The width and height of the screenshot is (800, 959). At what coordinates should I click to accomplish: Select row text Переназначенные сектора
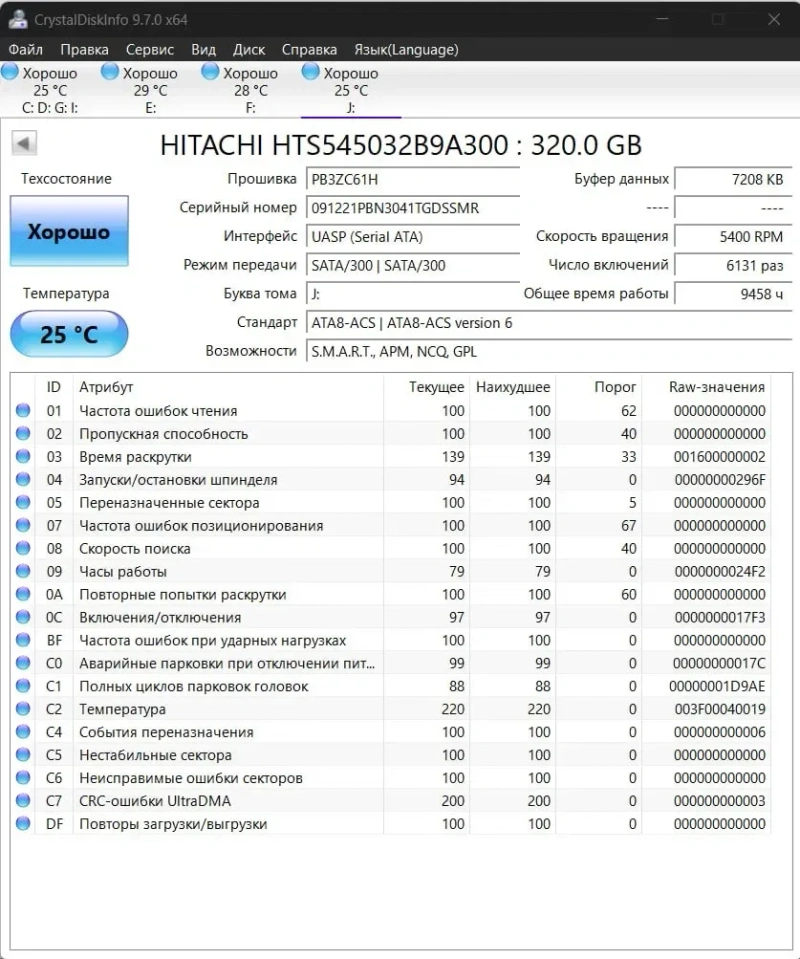[169, 503]
